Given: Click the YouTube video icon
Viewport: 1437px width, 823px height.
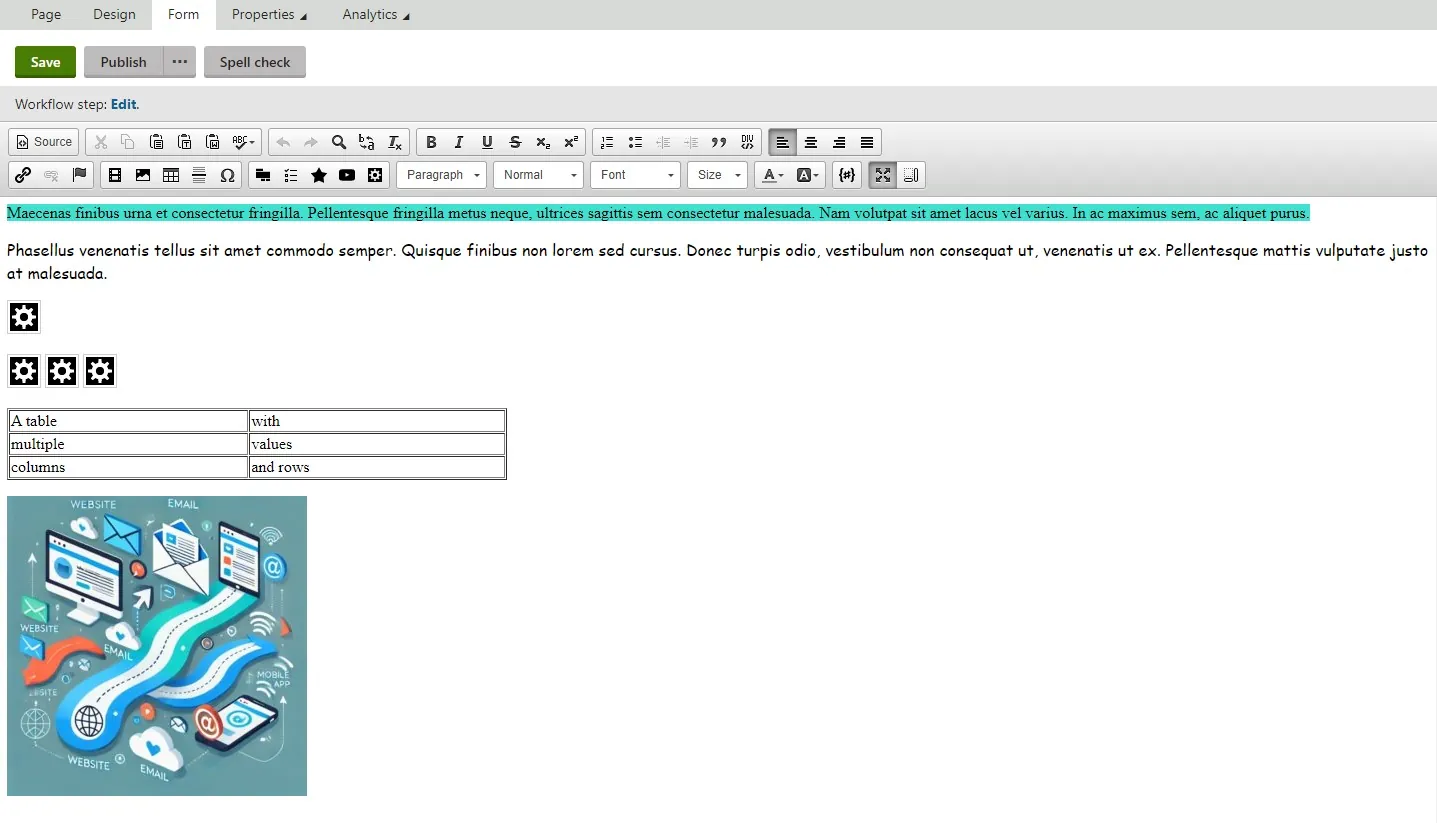Looking at the screenshot, I should click(347, 175).
